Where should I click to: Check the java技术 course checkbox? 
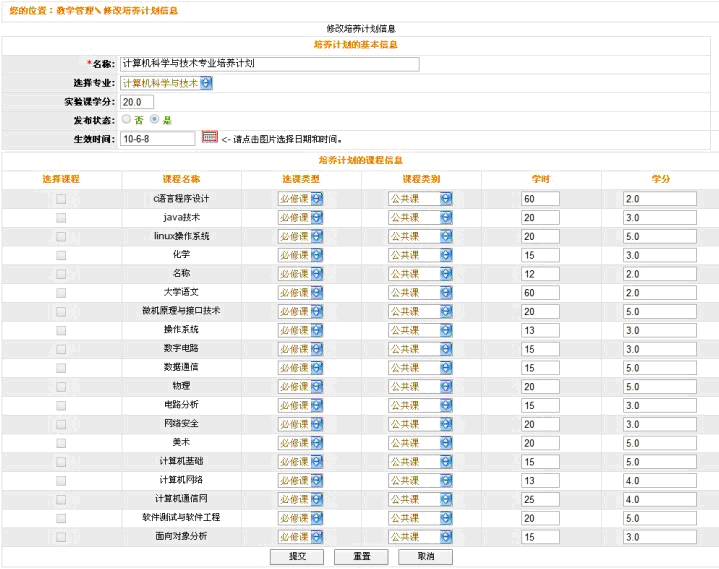click(61, 217)
